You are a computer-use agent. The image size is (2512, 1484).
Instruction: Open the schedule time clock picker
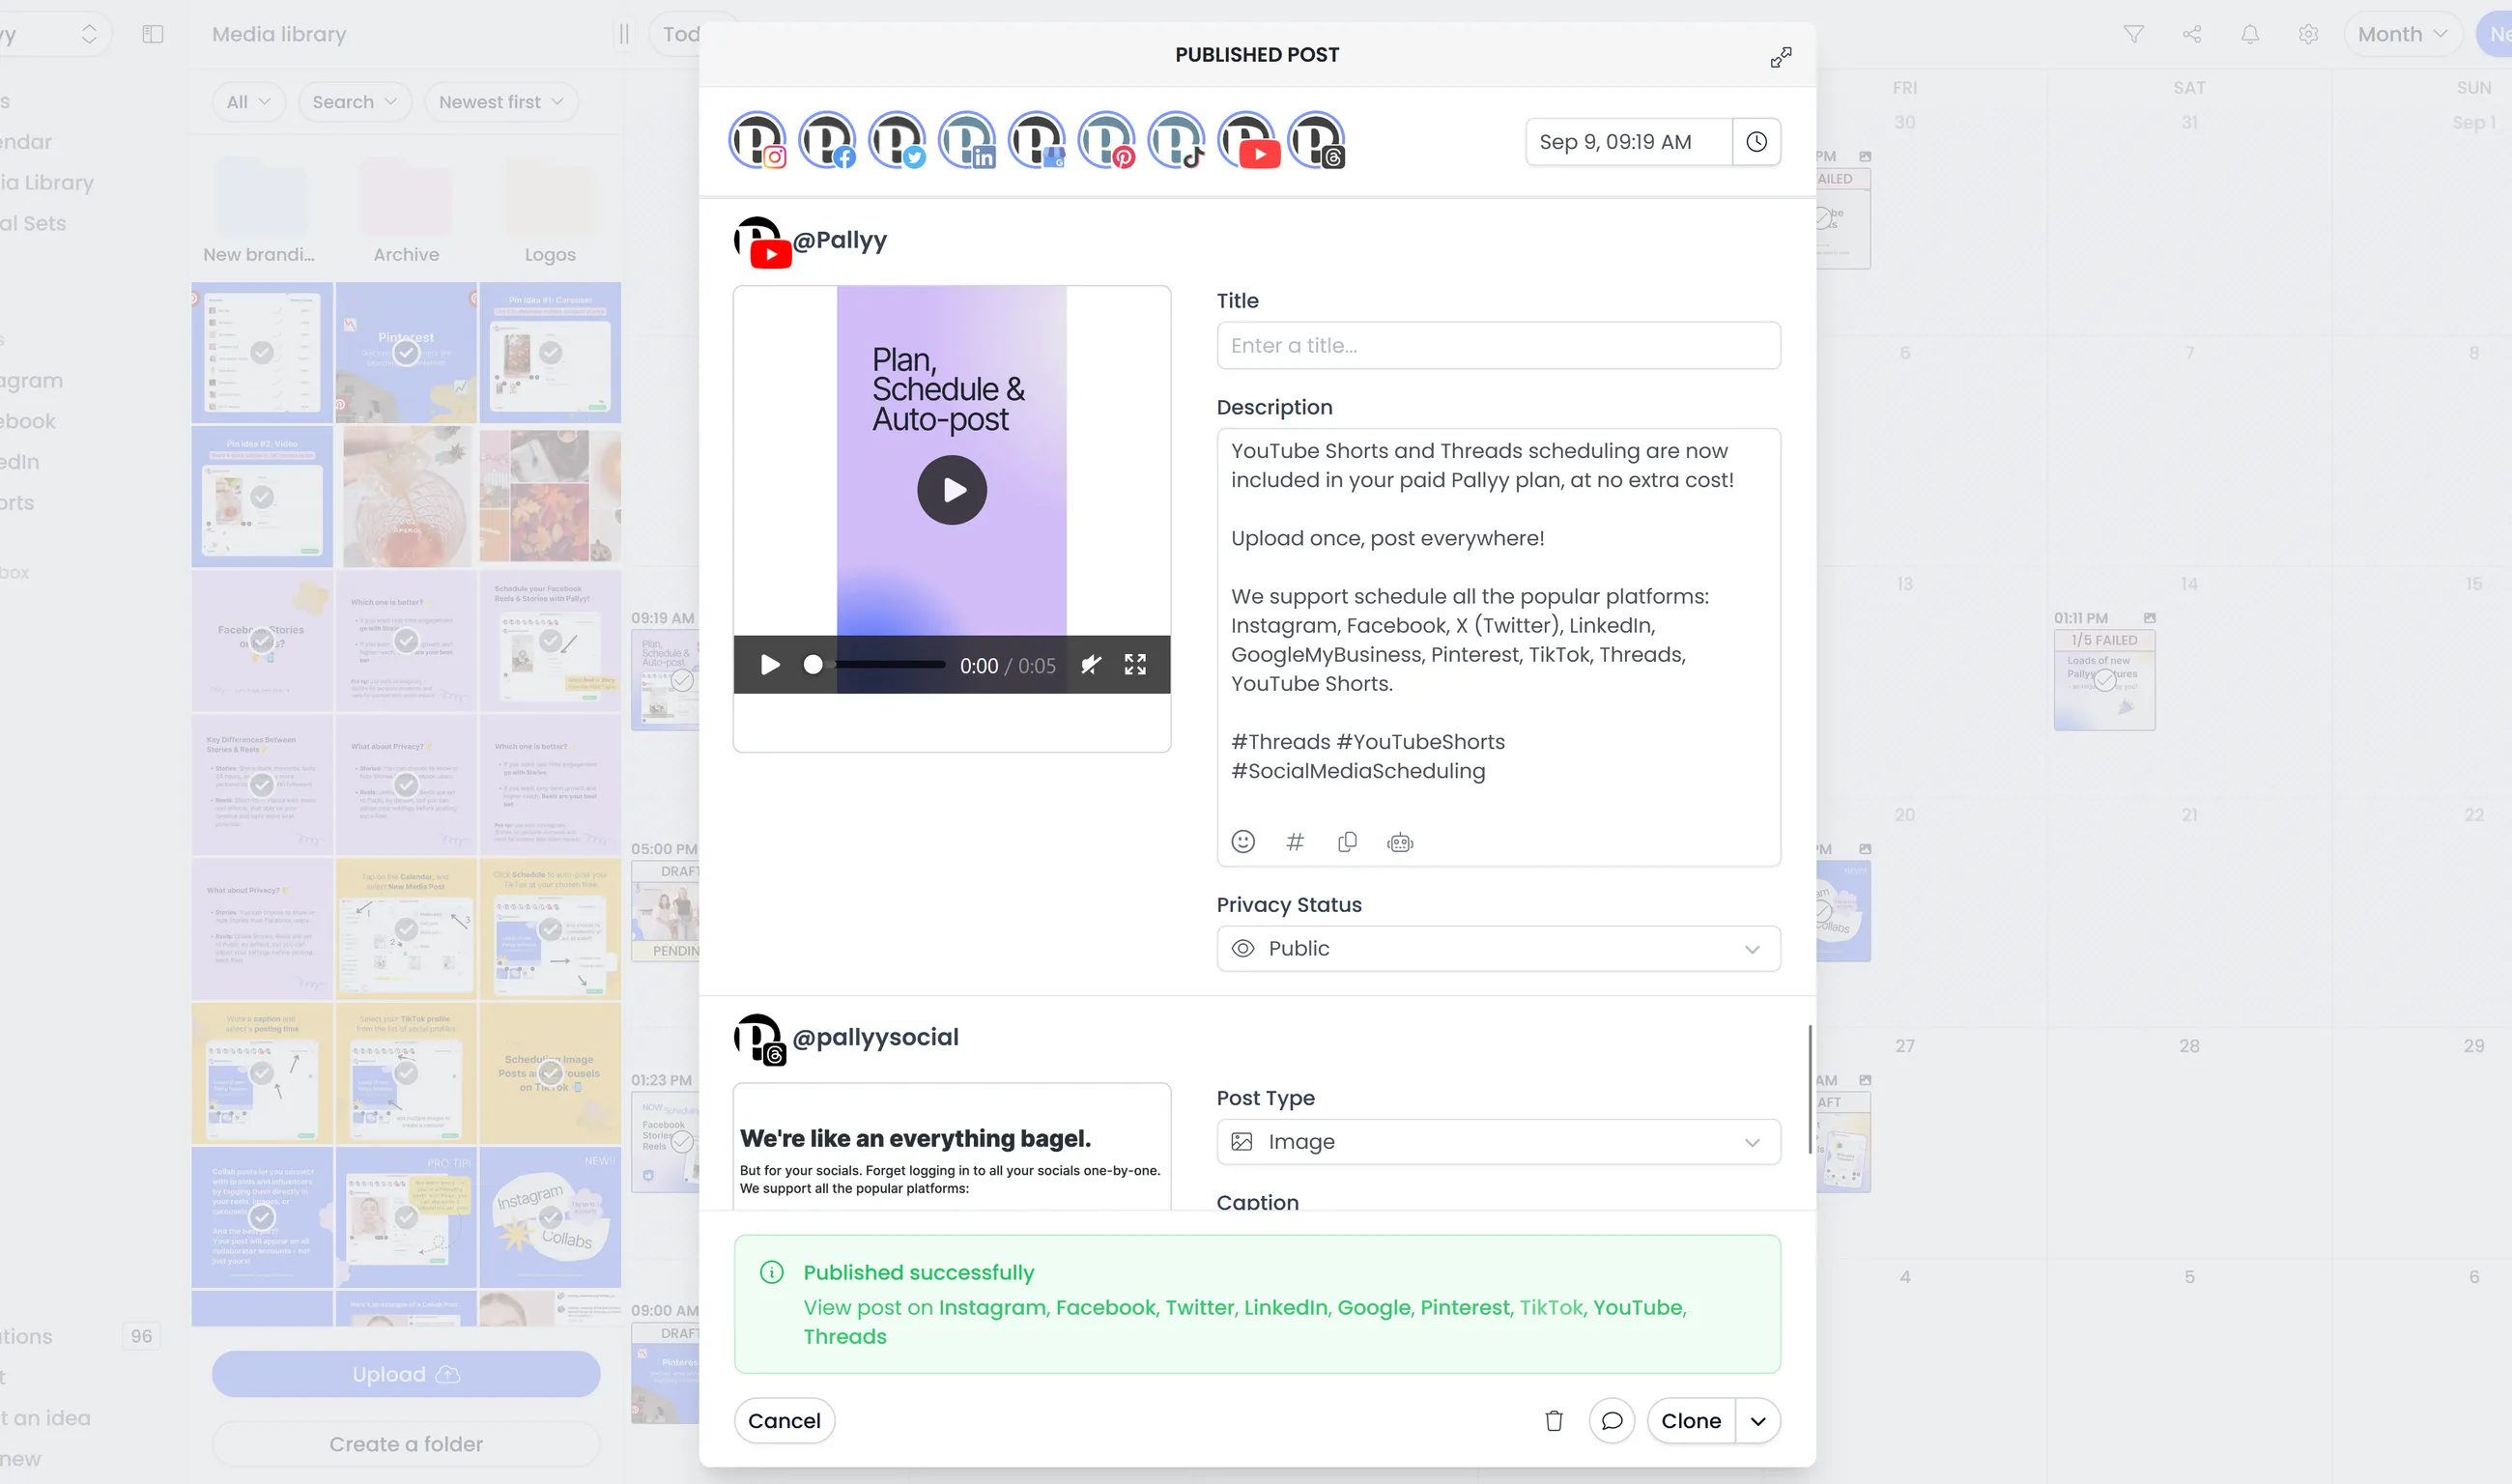pyautogui.click(x=1756, y=142)
